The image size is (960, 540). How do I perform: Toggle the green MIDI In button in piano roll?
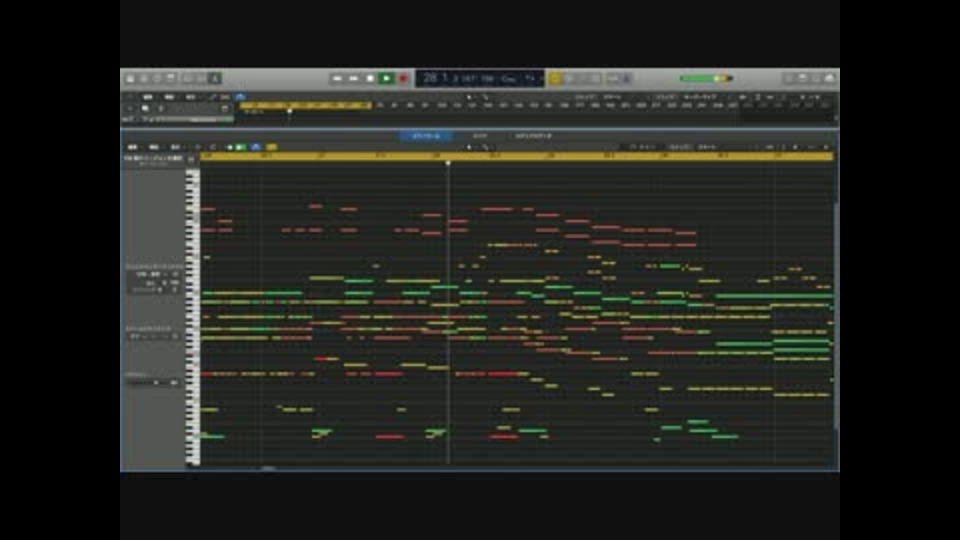click(230, 148)
